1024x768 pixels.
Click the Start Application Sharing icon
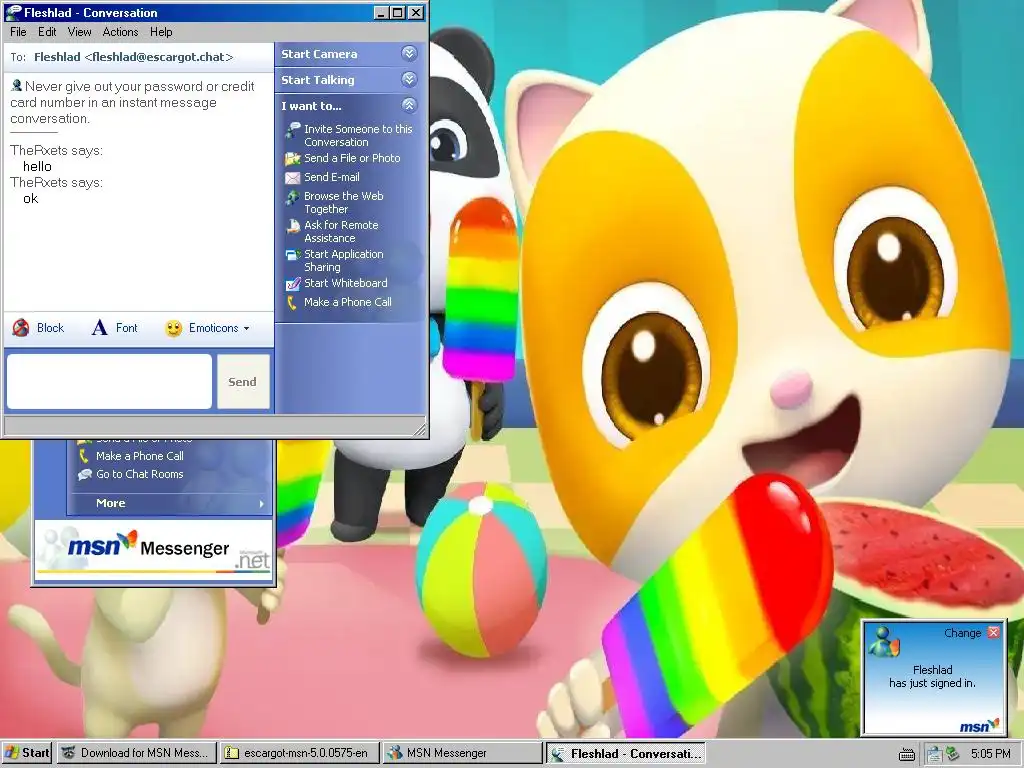(x=293, y=255)
